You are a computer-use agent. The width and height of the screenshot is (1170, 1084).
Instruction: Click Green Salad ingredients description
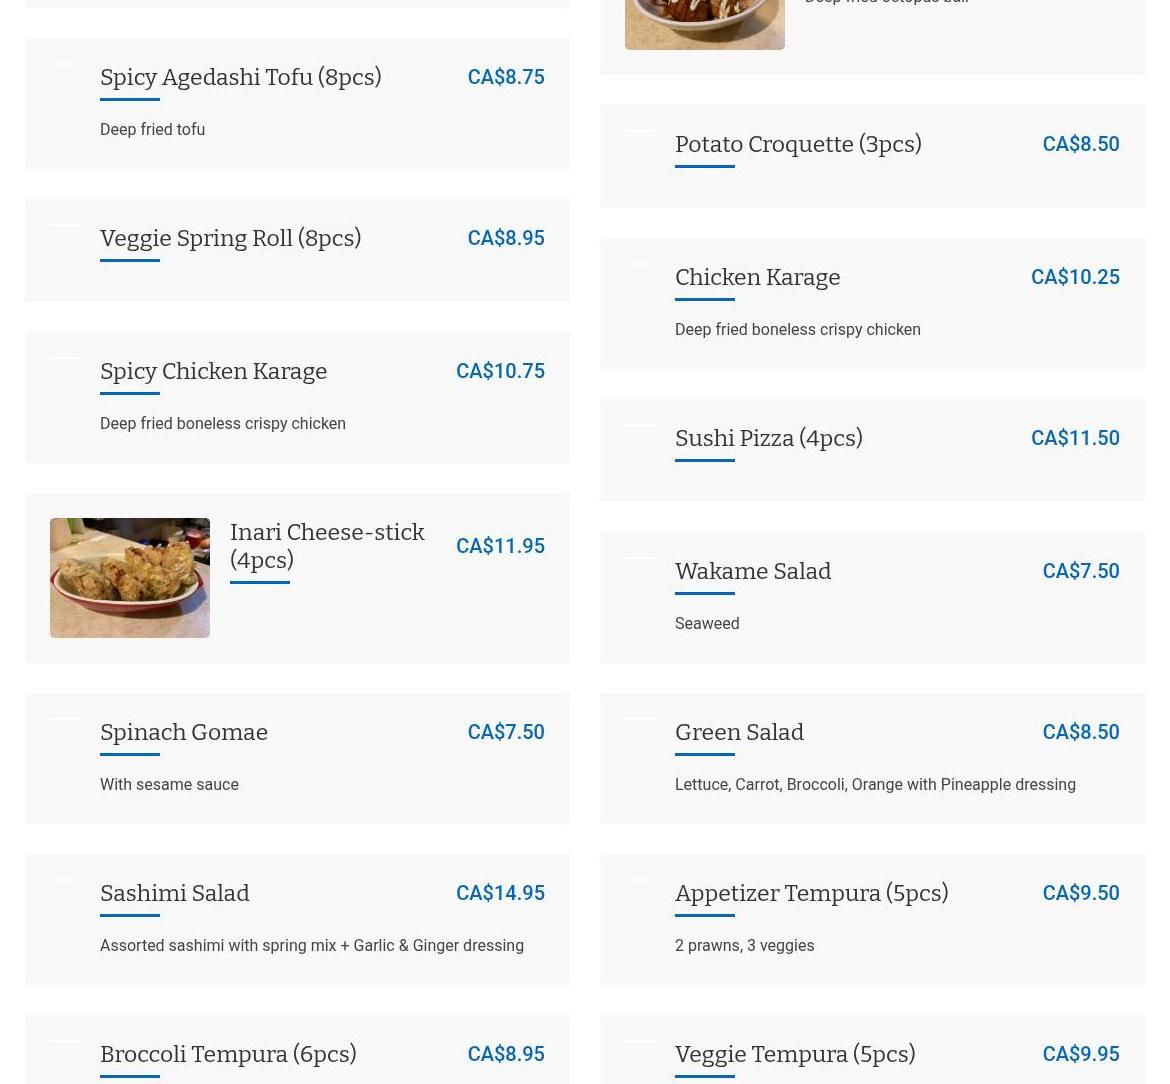pyautogui.click(x=875, y=785)
